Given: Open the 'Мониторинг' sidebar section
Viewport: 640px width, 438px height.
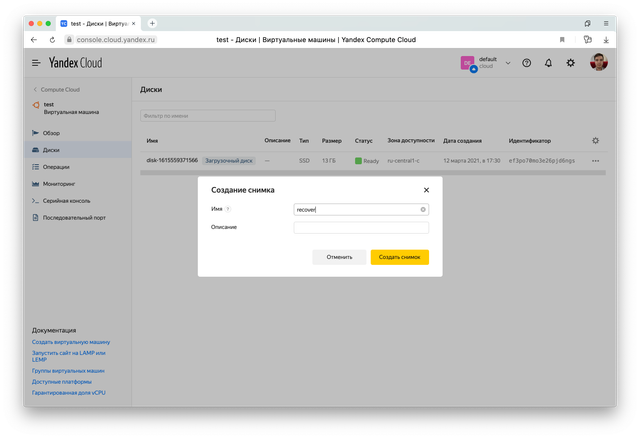Looking at the screenshot, I should pos(60,184).
